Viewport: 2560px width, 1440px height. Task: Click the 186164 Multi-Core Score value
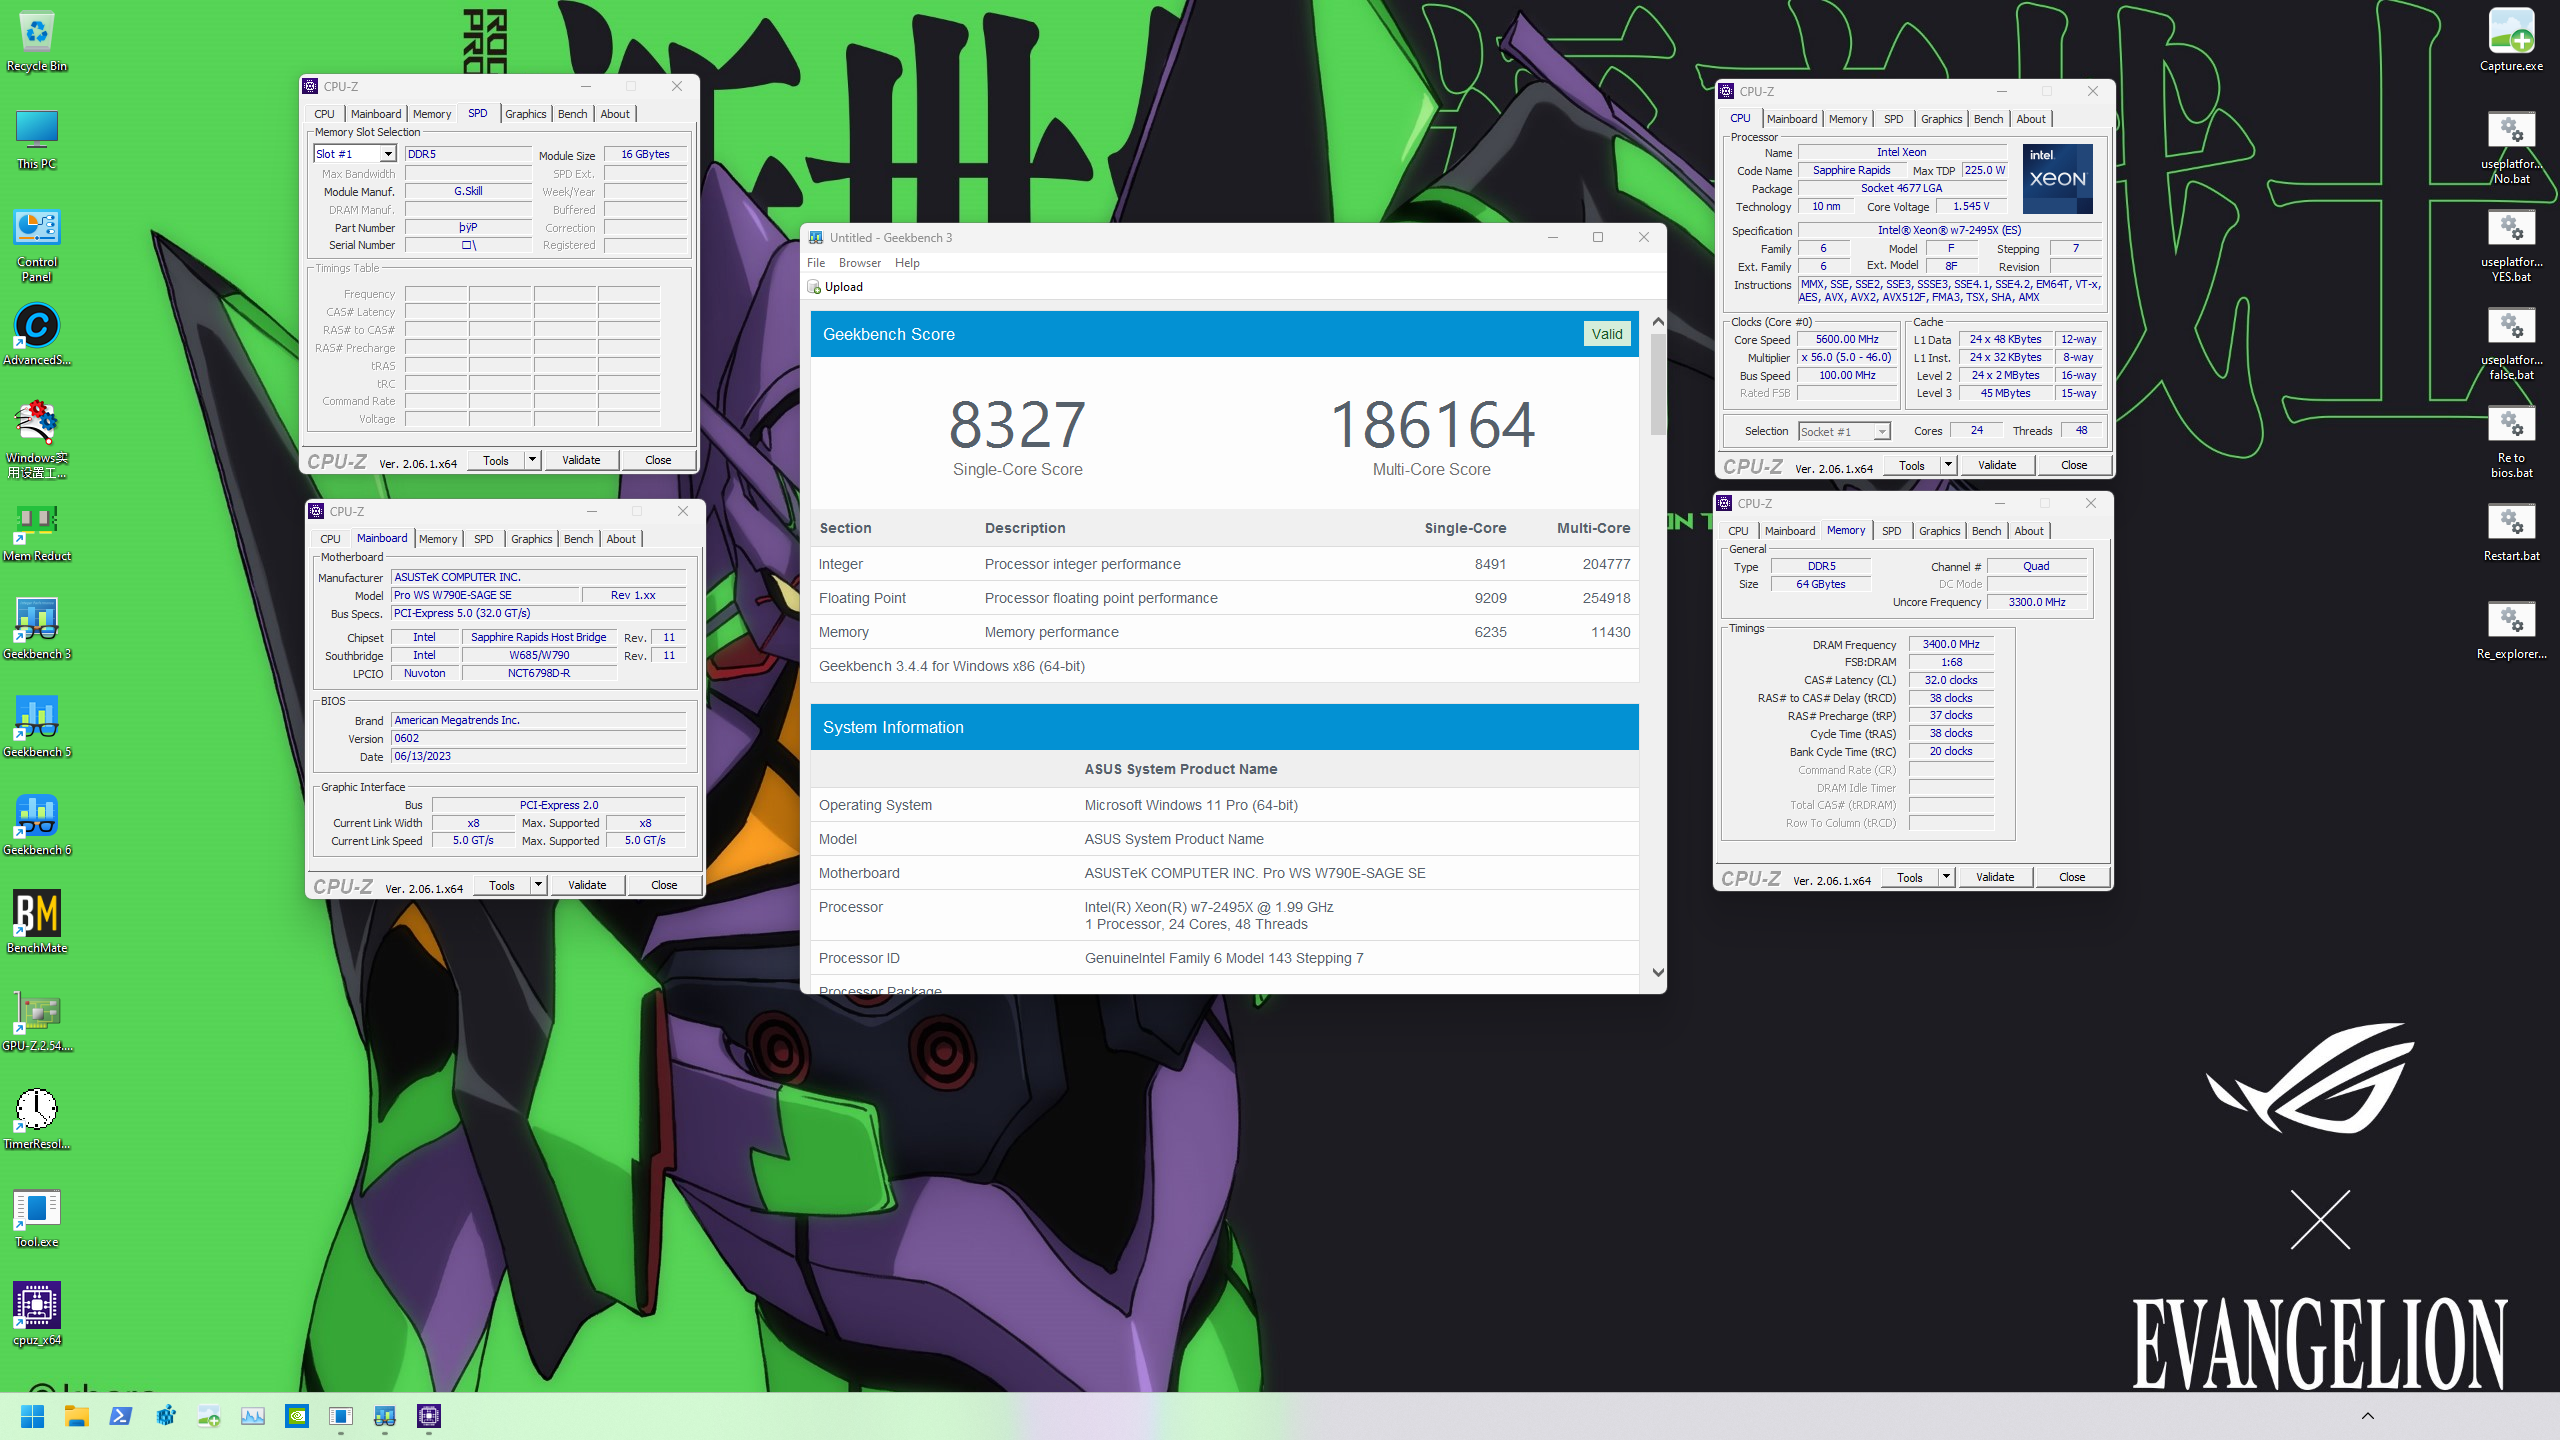point(1431,425)
